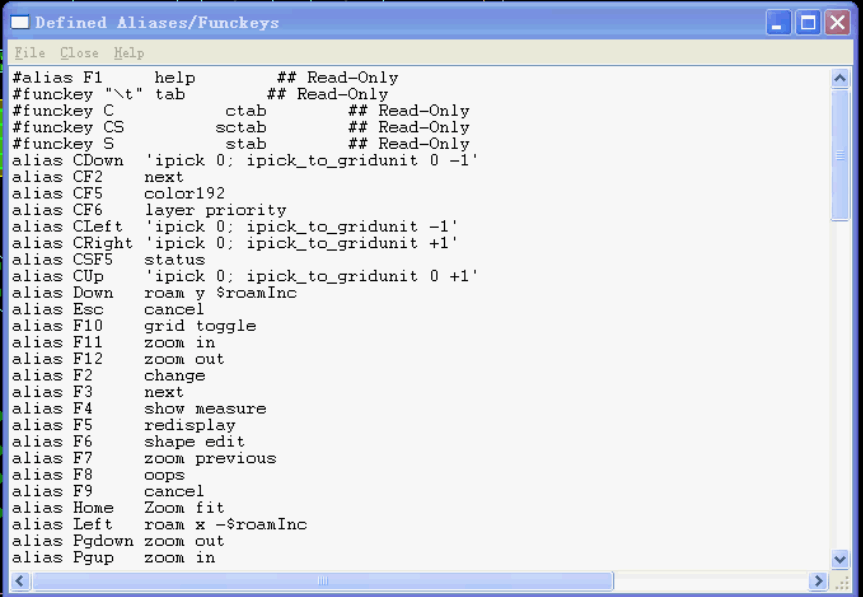The height and width of the screenshot is (597, 863).
Task: Click the 'alias Esc cancel' line
Action: tap(108, 309)
